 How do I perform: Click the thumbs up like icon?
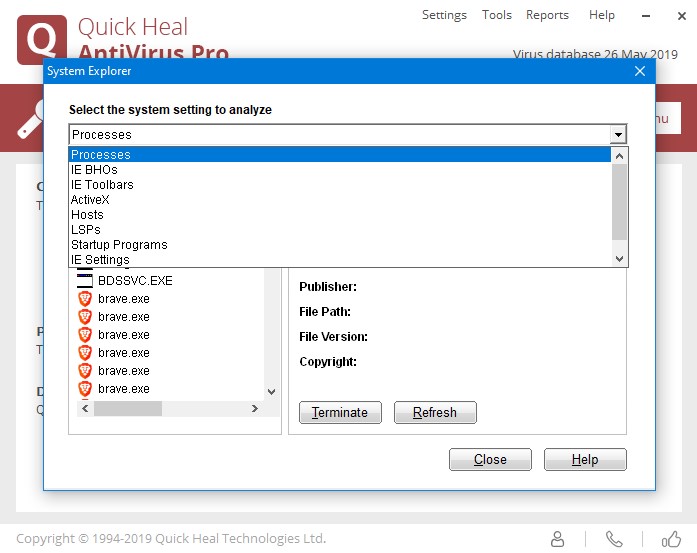click(x=671, y=539)
